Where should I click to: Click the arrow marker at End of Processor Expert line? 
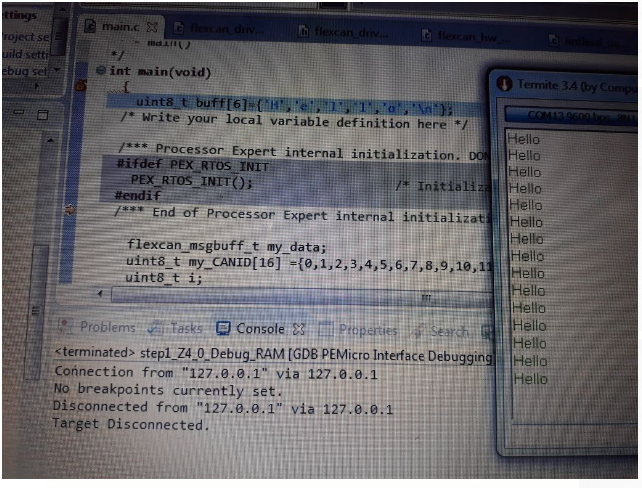click(70, 210)
